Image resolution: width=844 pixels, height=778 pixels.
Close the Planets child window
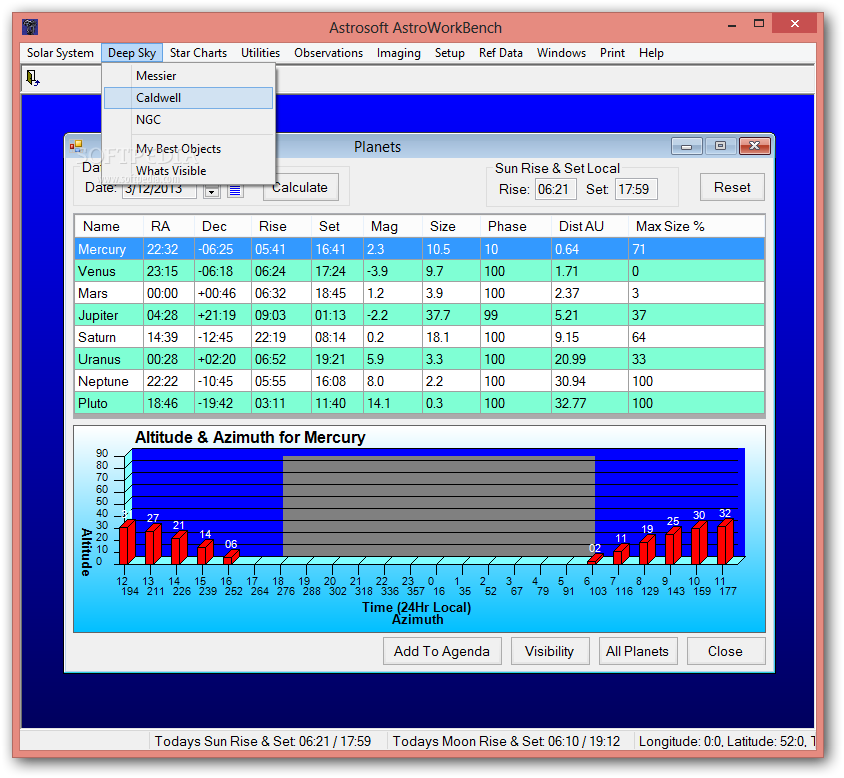coord(755,146)
